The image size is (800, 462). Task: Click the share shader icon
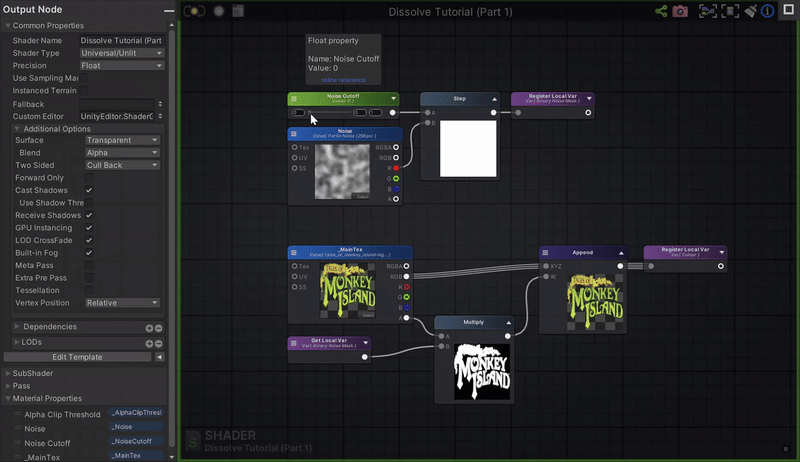[x=661, y=11]
